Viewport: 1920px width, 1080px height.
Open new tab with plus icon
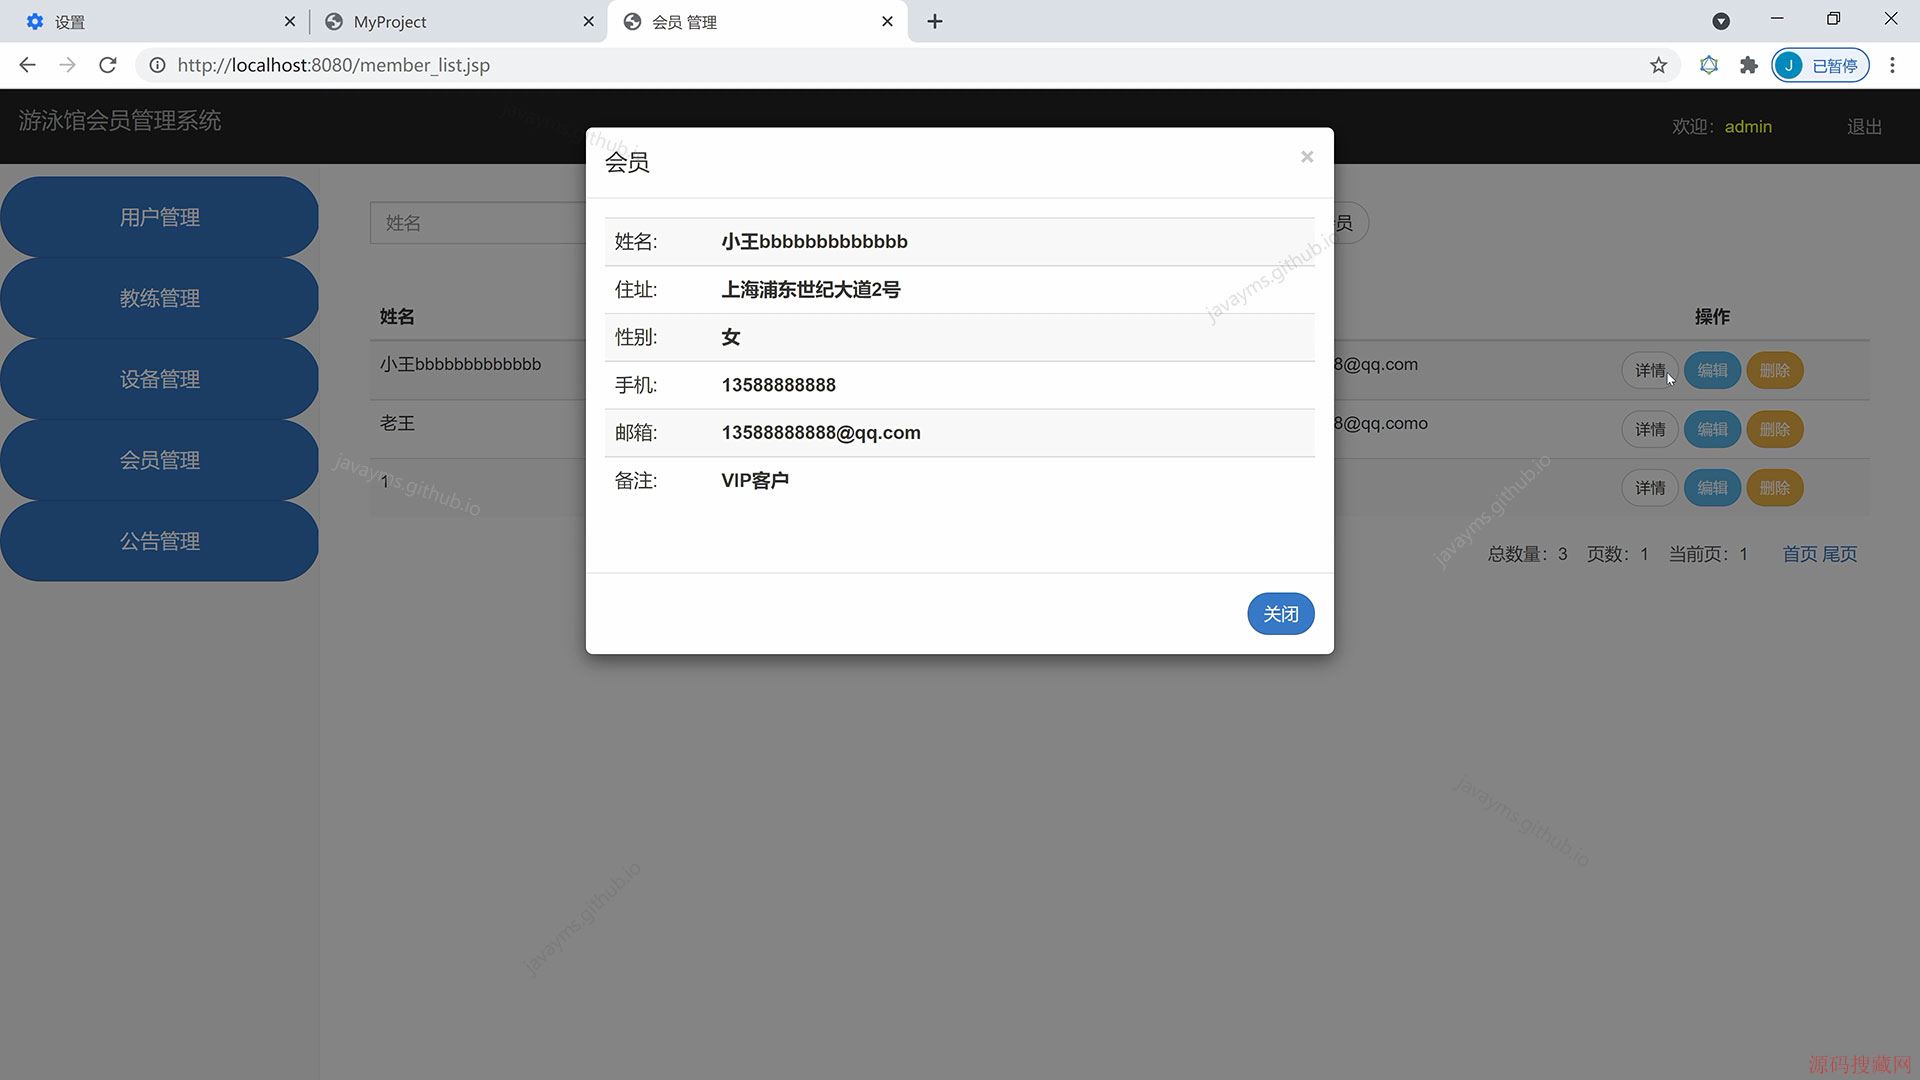934,22
